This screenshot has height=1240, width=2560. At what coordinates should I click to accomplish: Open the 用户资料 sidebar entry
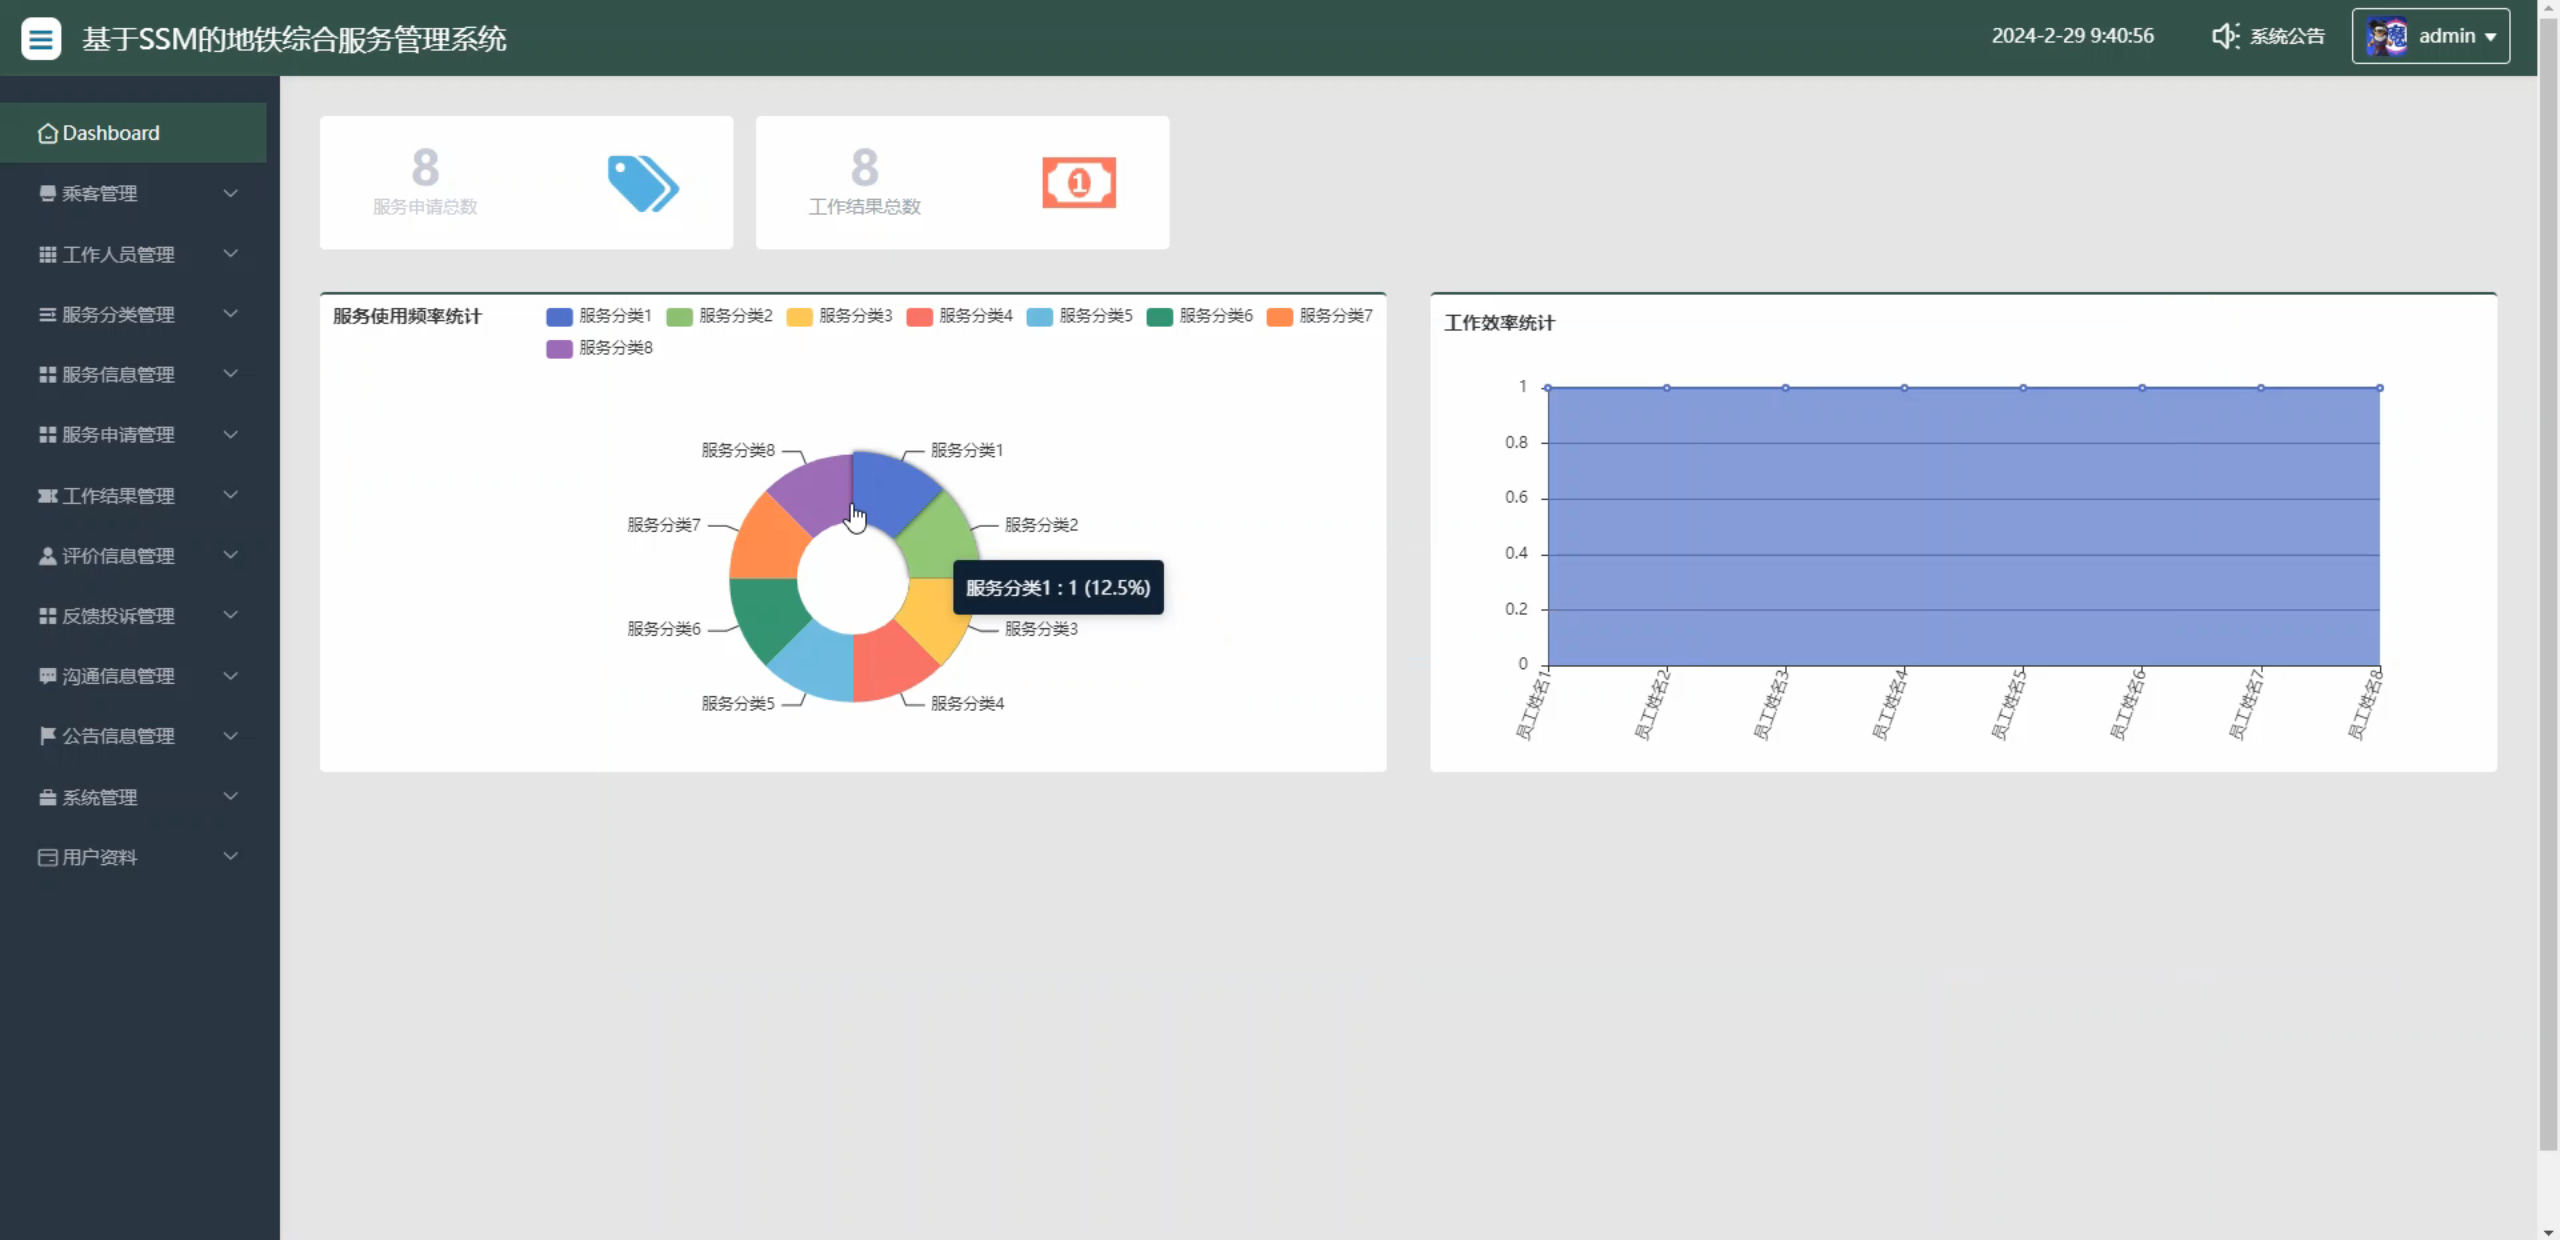(99, 857)
